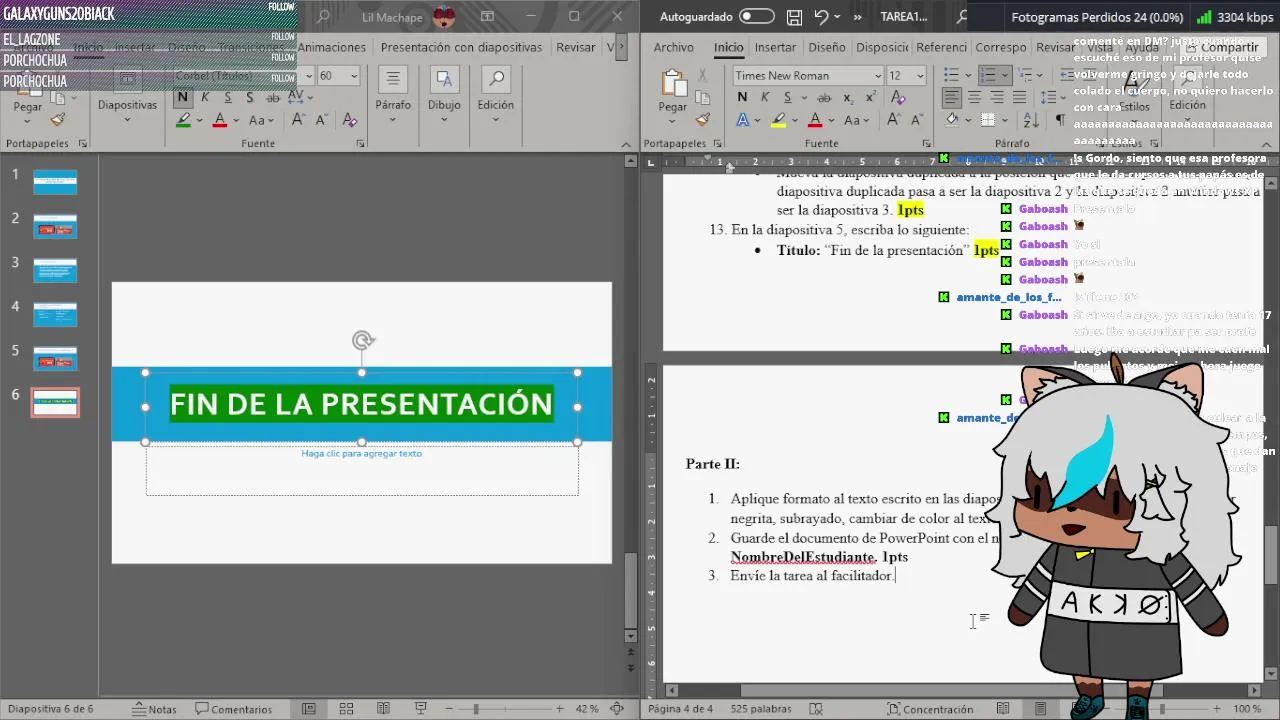Open borders button in Word

click(990, 120)
